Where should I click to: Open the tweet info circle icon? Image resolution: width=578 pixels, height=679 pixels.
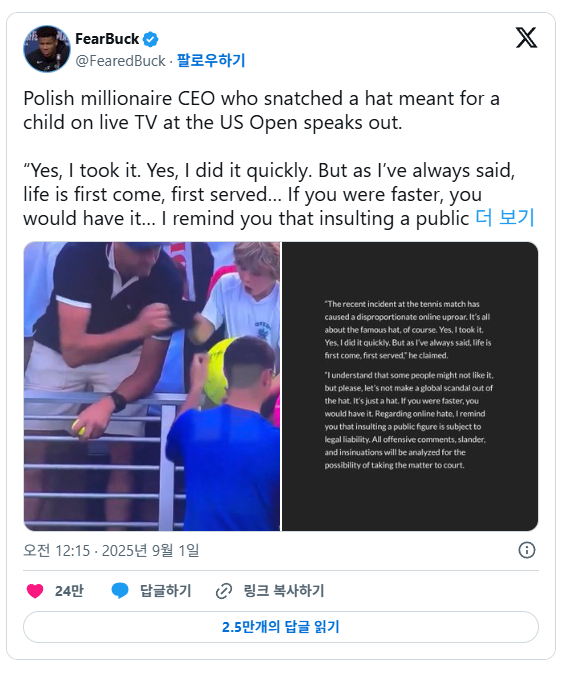[526, 550]
